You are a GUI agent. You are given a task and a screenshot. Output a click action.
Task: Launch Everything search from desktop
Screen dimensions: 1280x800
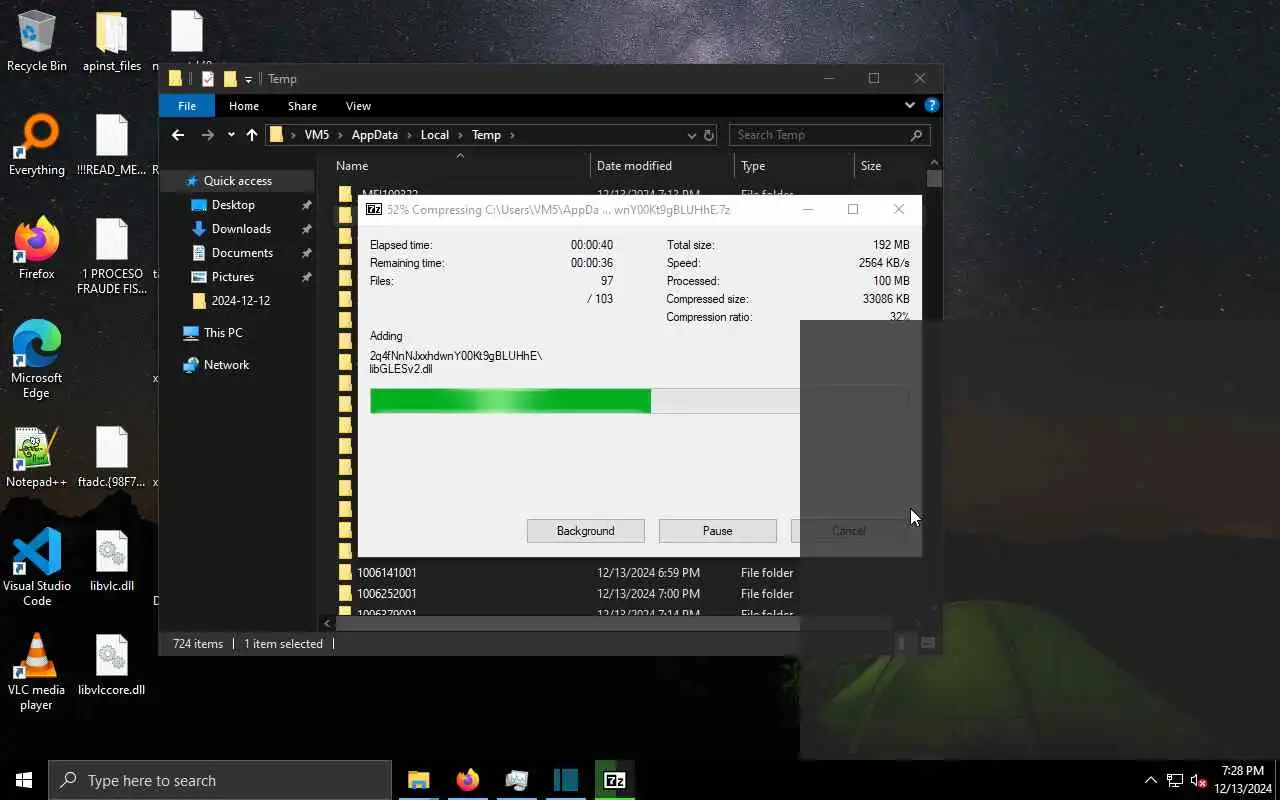pyautogui.click(x=37, y=145)
